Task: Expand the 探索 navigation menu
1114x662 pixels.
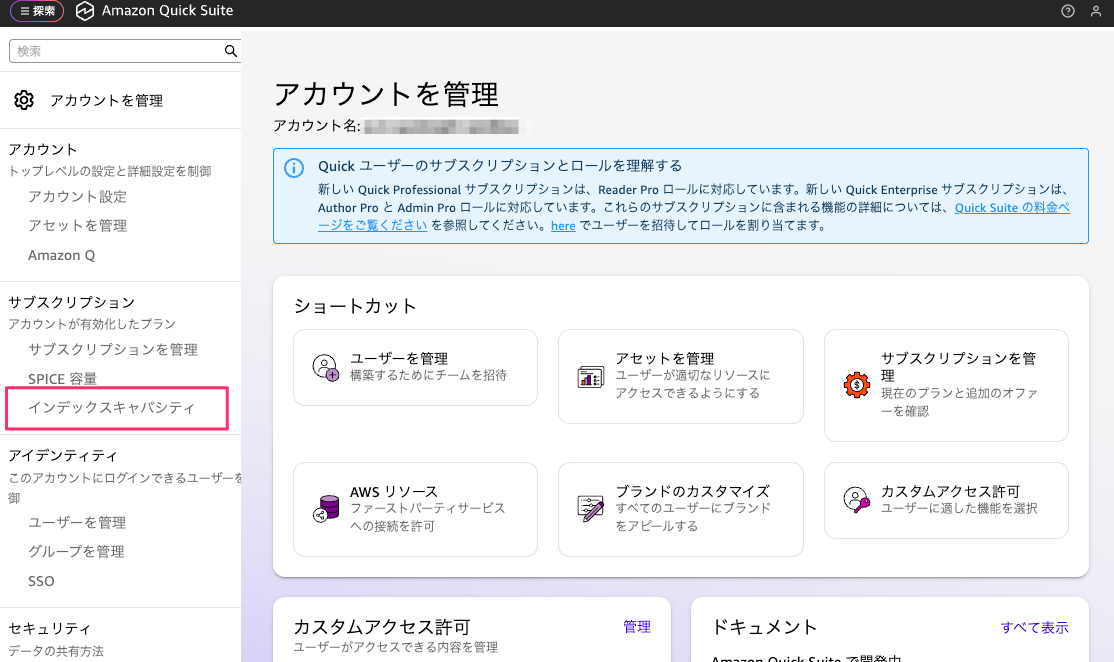Action: [x=36, y=12]
